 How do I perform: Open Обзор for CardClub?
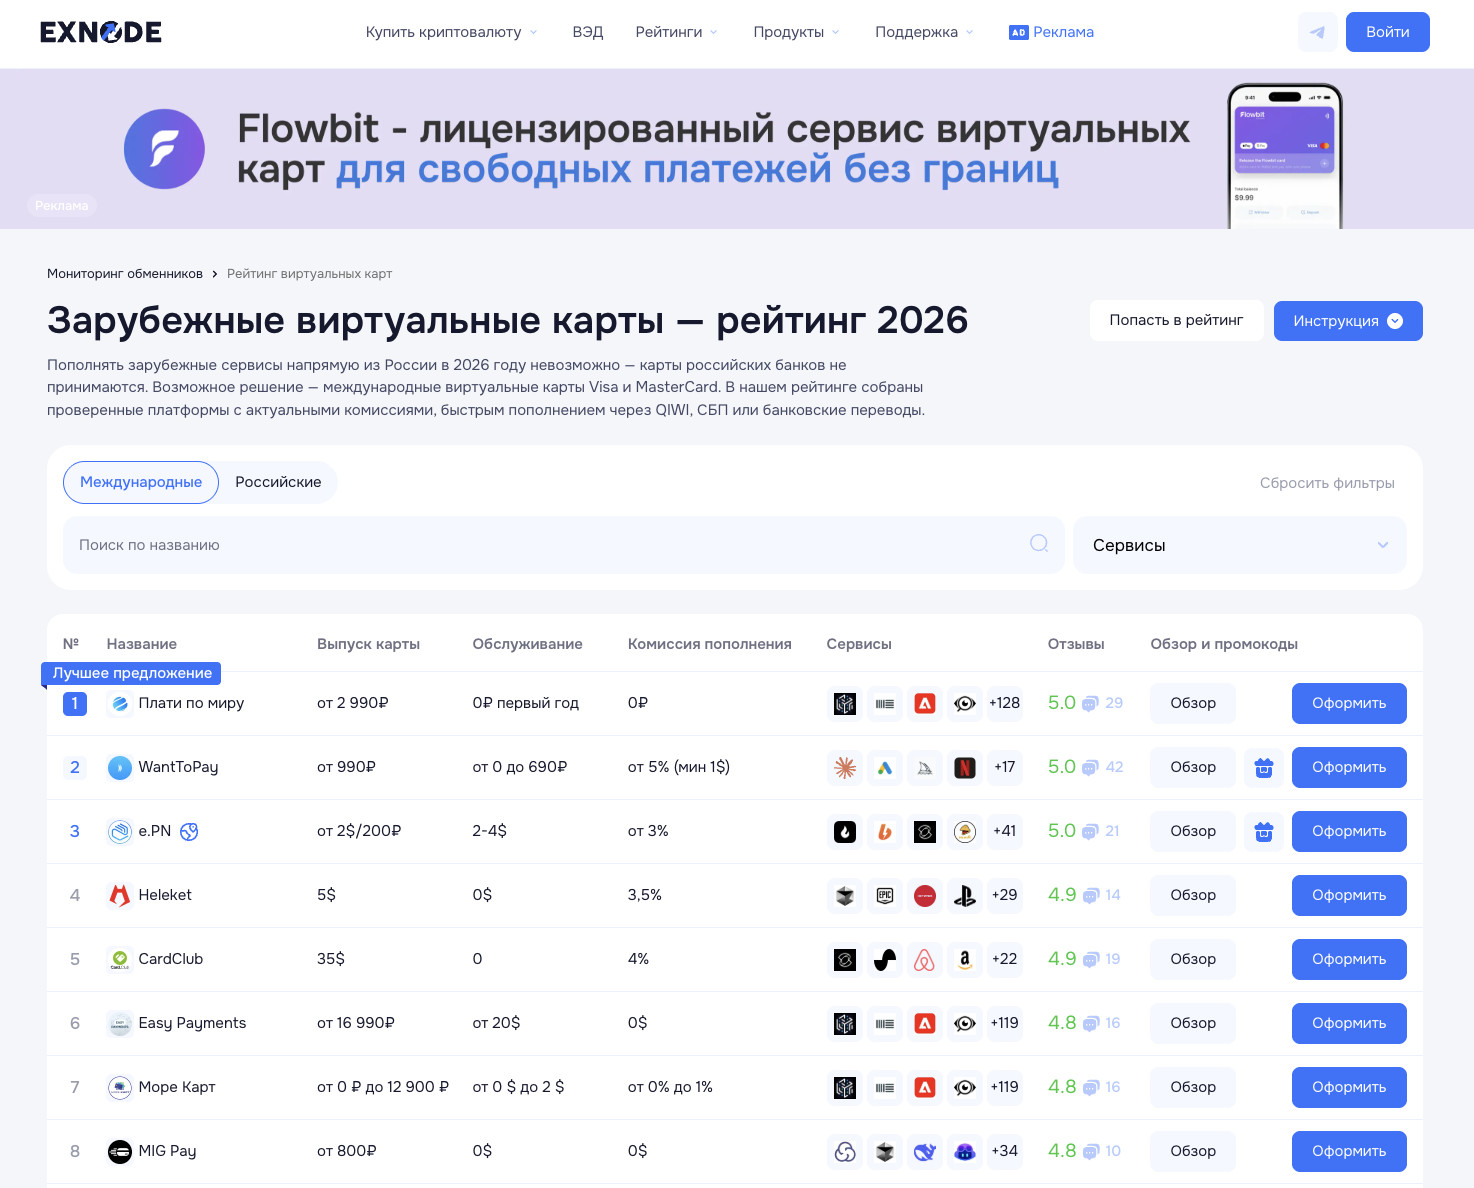tap(1193, 959)
